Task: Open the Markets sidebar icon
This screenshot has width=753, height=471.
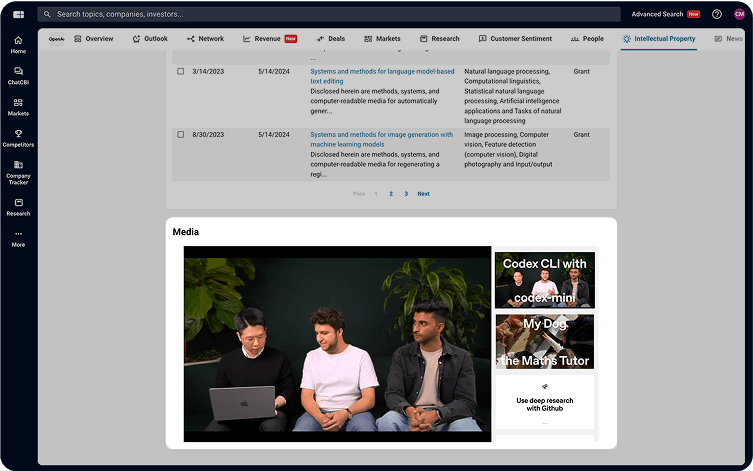Action: point(18,106)
